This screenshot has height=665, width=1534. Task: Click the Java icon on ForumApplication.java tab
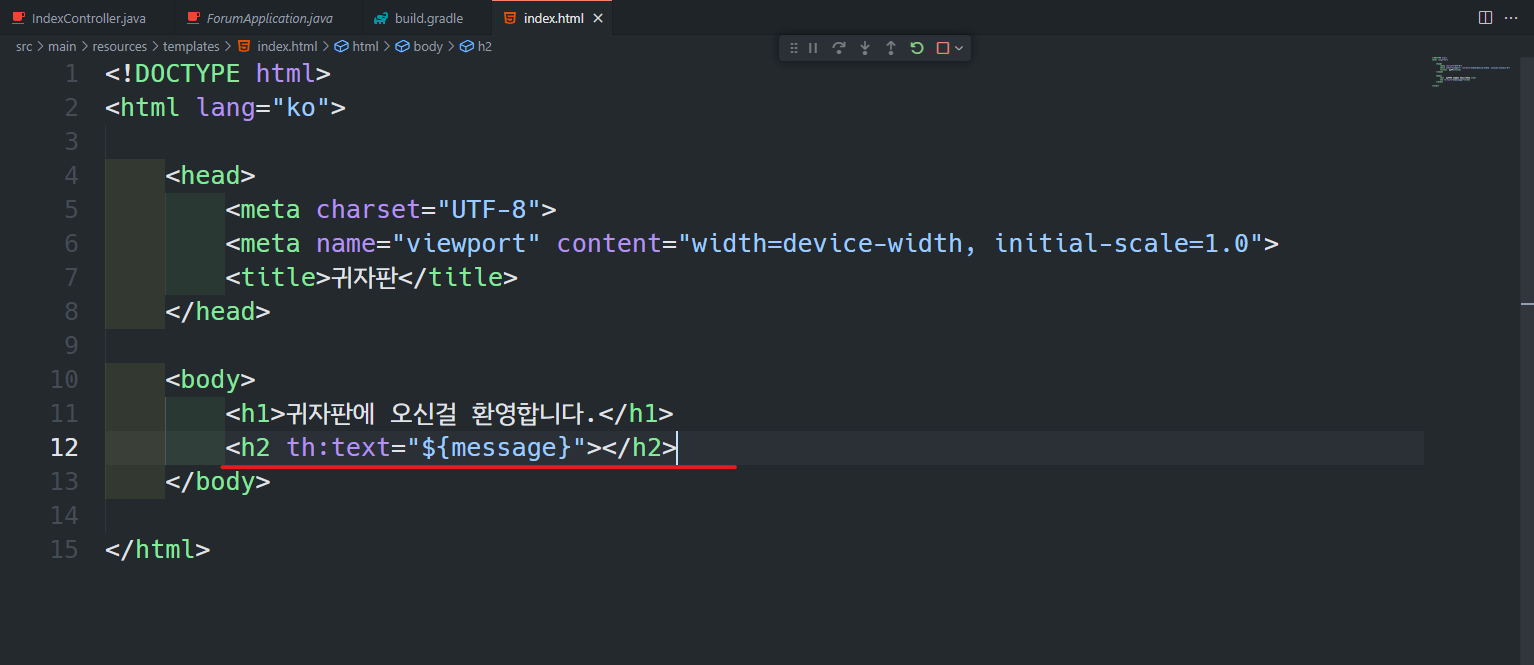pos(193,18)
